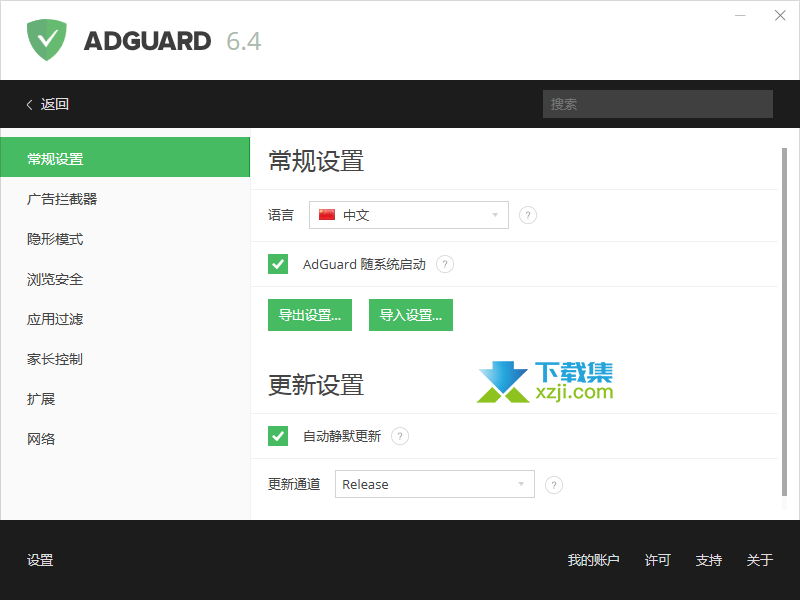Click the China flag icon in language box

click(327, 215)
